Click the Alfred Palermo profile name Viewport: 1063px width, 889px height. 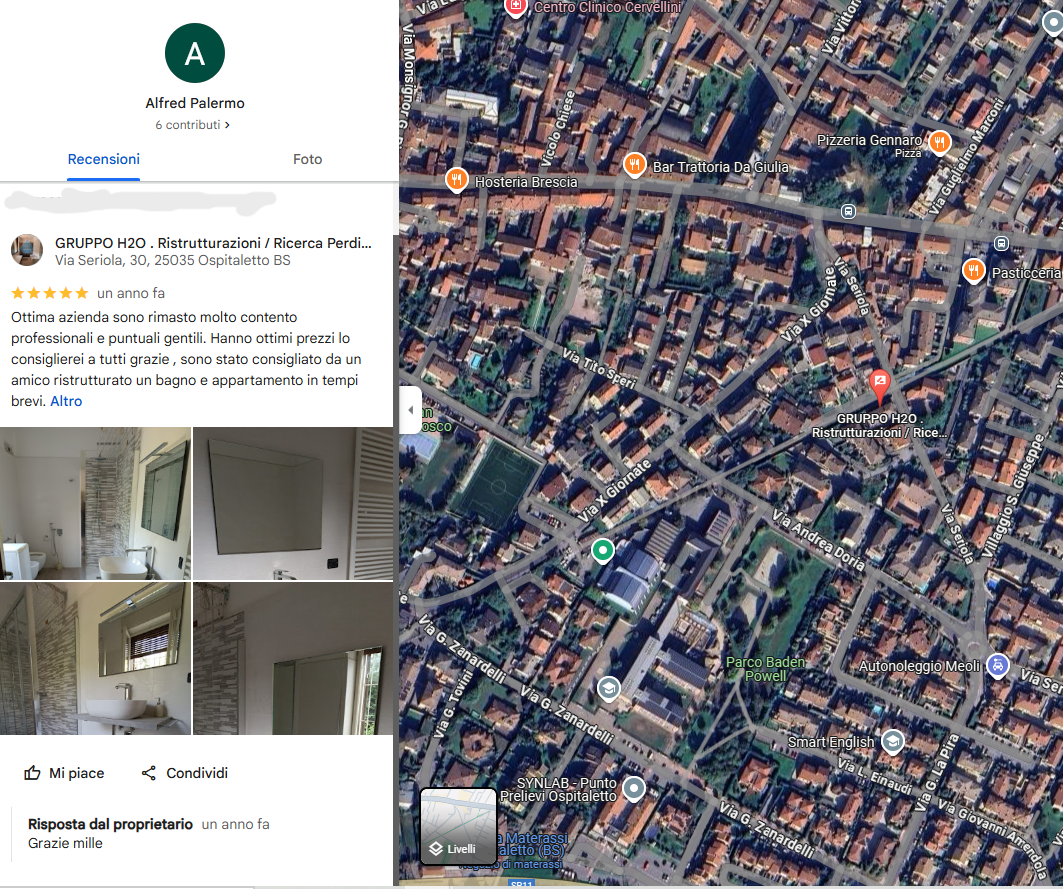[195, 103]
